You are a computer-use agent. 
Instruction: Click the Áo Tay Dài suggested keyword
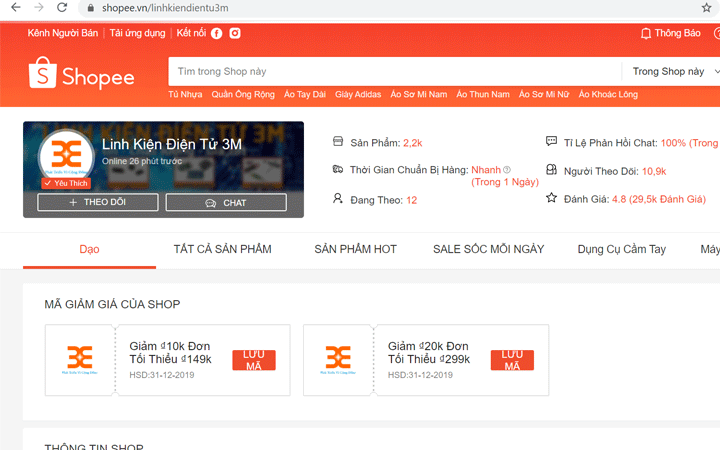point(305,95)
